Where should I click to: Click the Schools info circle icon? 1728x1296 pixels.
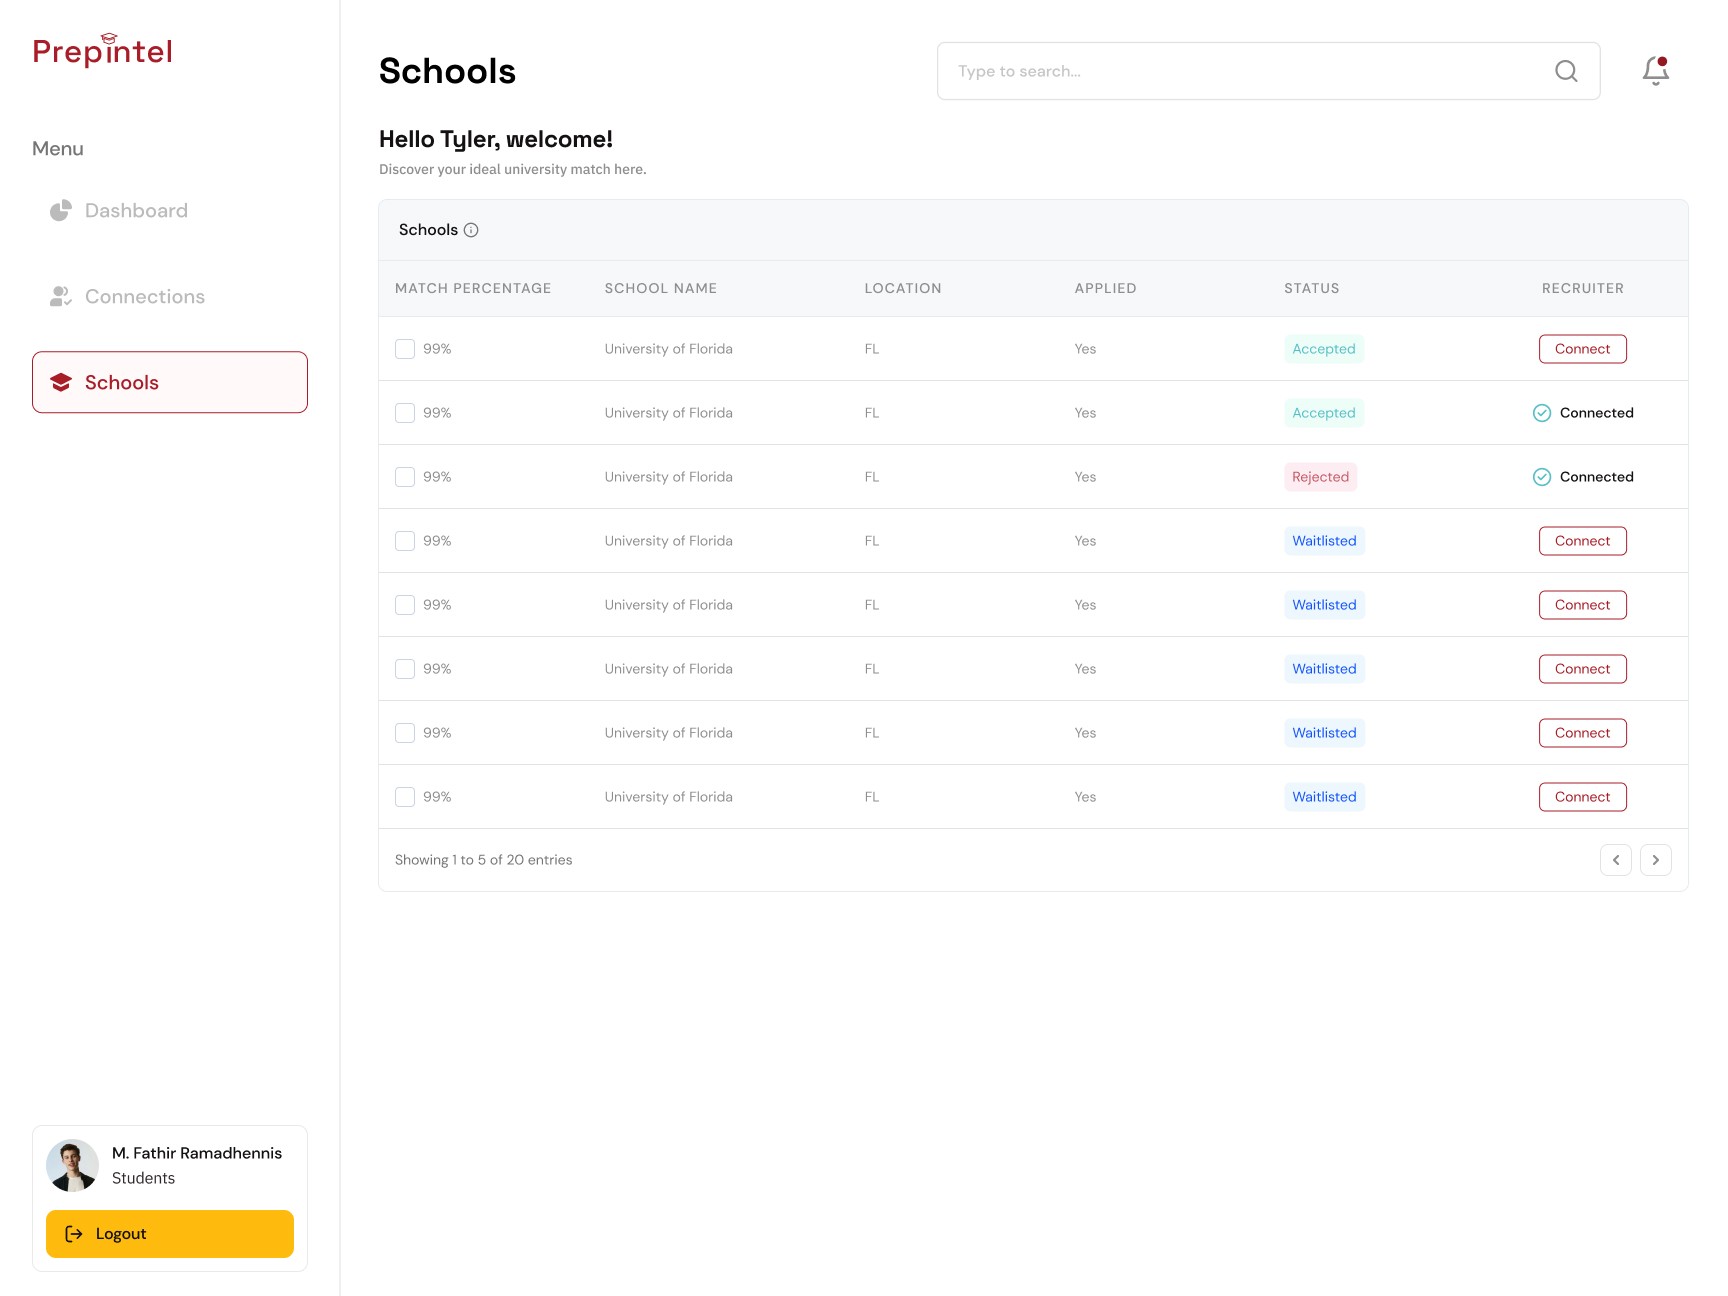[471, 230]
